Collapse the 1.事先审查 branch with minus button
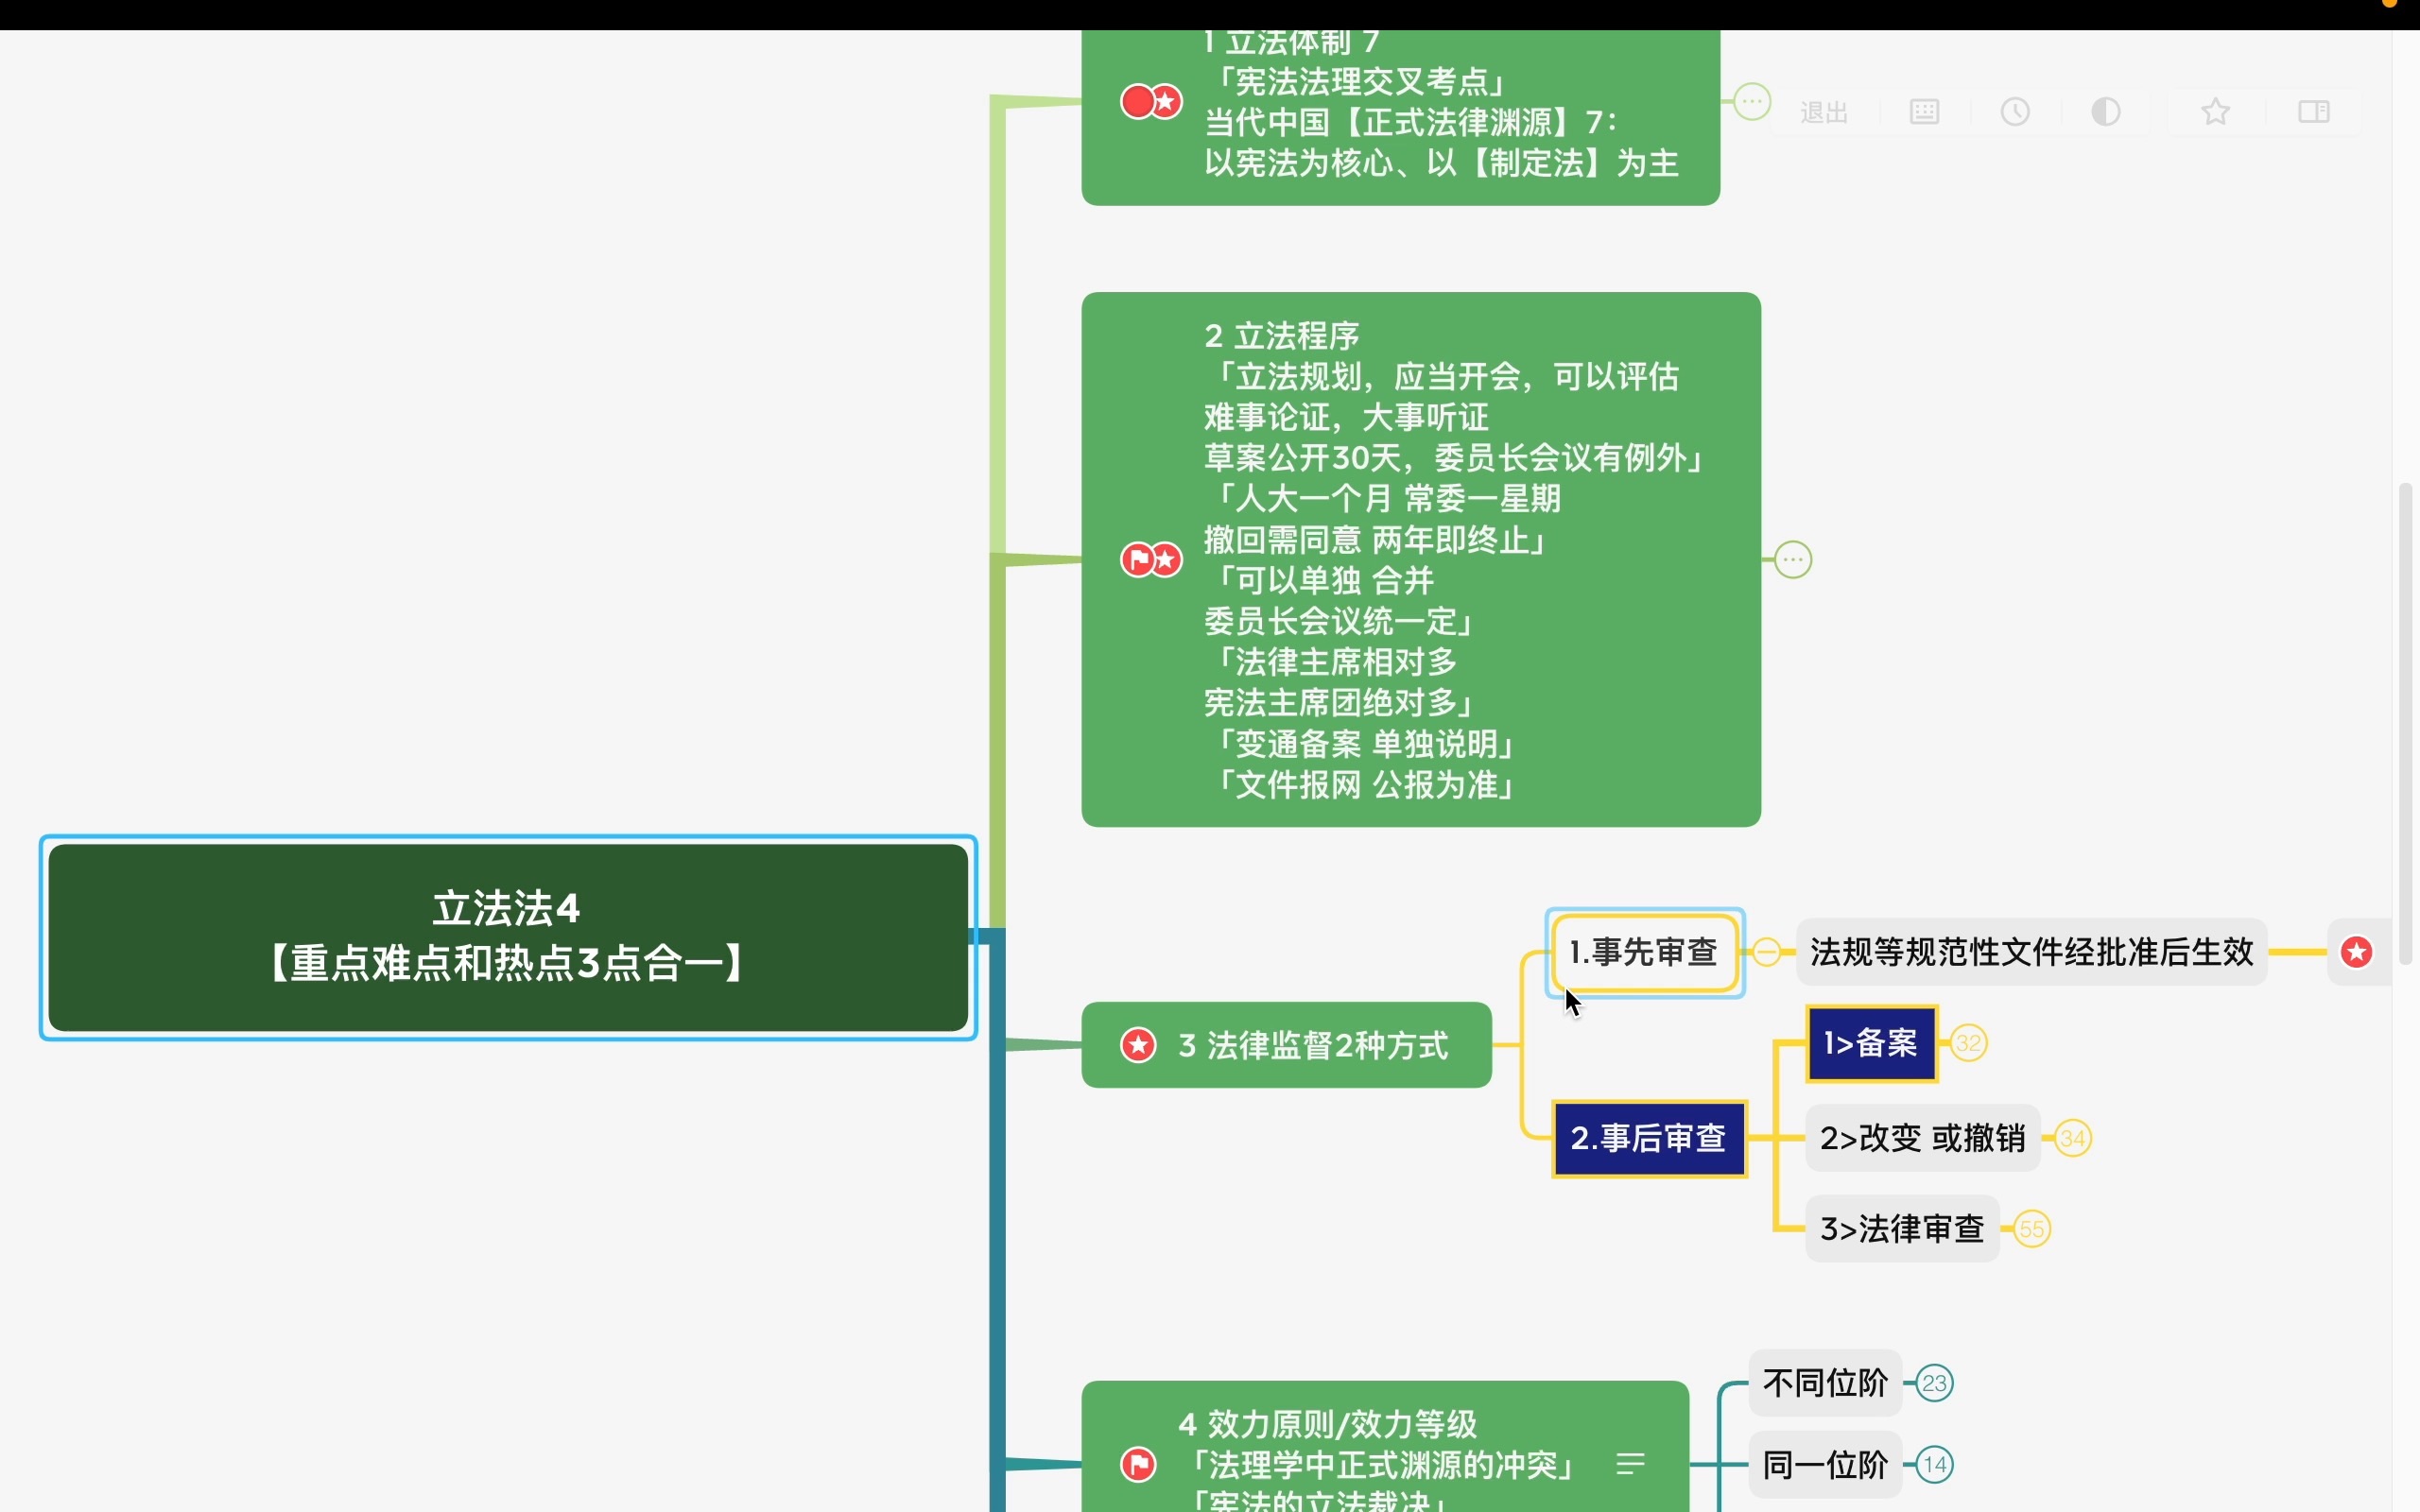 coord(1767,952)
